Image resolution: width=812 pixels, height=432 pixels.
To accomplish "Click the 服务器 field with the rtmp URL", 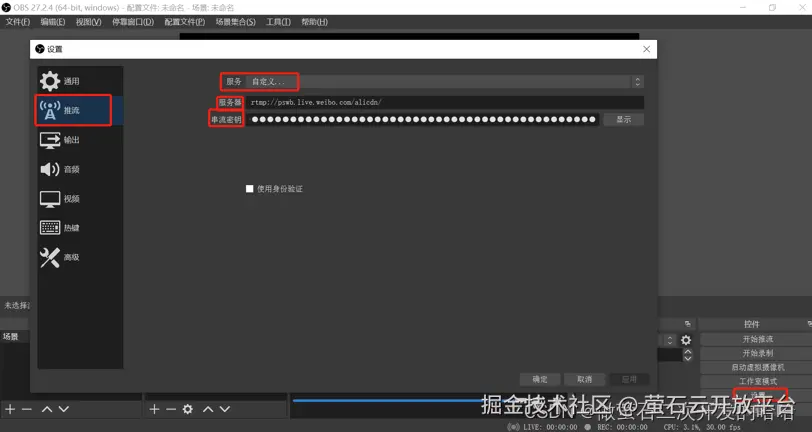I will point(445,102).
